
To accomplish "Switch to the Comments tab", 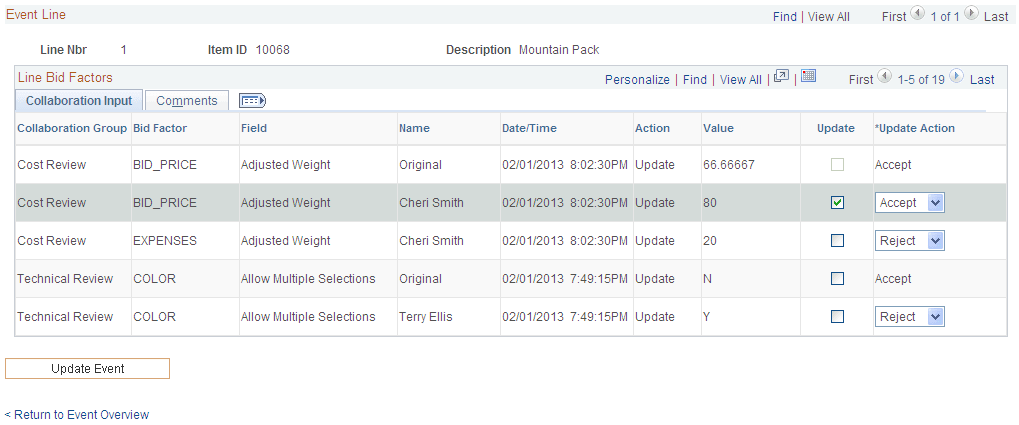I will tap(187, 101).
